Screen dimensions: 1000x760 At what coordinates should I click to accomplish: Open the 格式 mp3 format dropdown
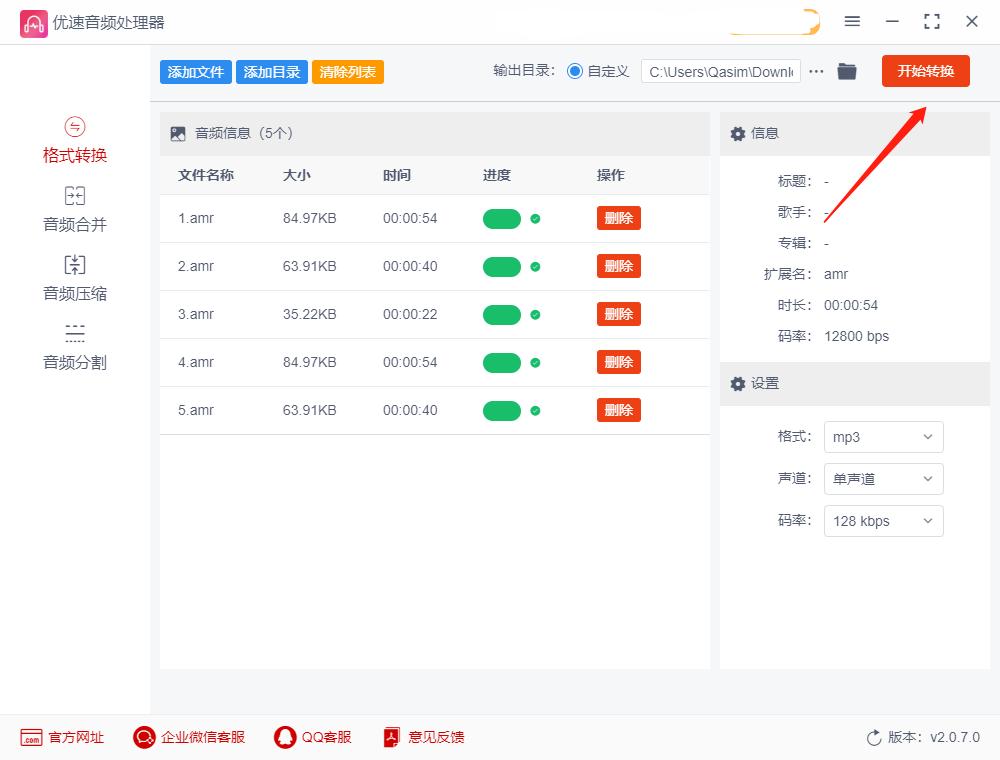click(x=883, y=437)
